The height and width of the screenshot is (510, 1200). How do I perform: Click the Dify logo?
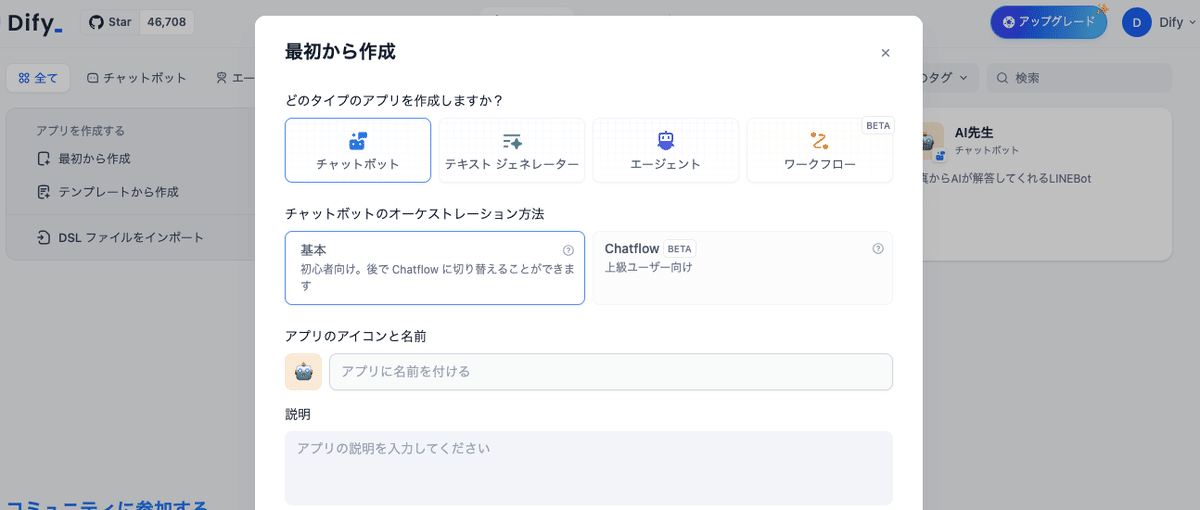35,23
